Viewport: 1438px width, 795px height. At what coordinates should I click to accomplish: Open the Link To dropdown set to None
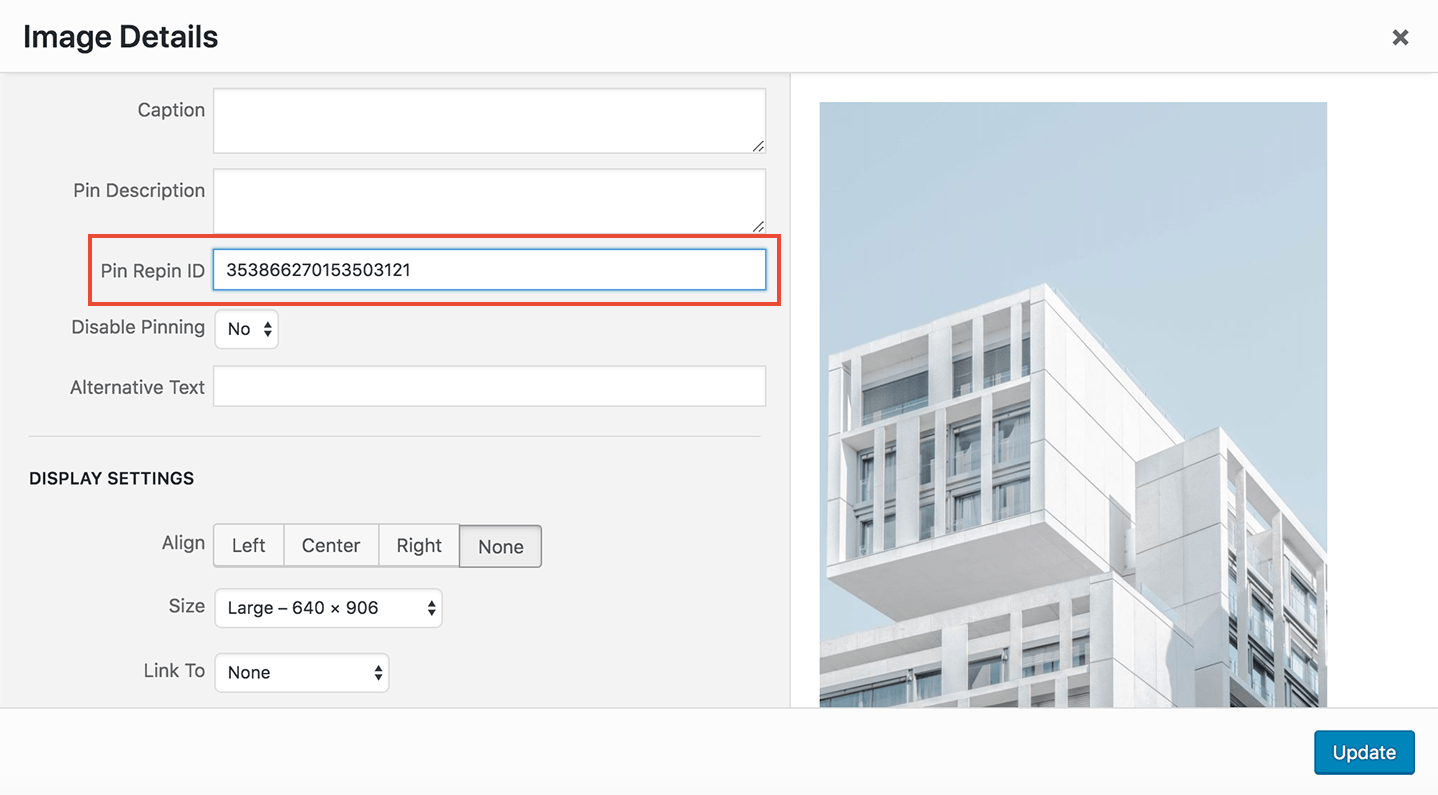click(x=302, y=672)
